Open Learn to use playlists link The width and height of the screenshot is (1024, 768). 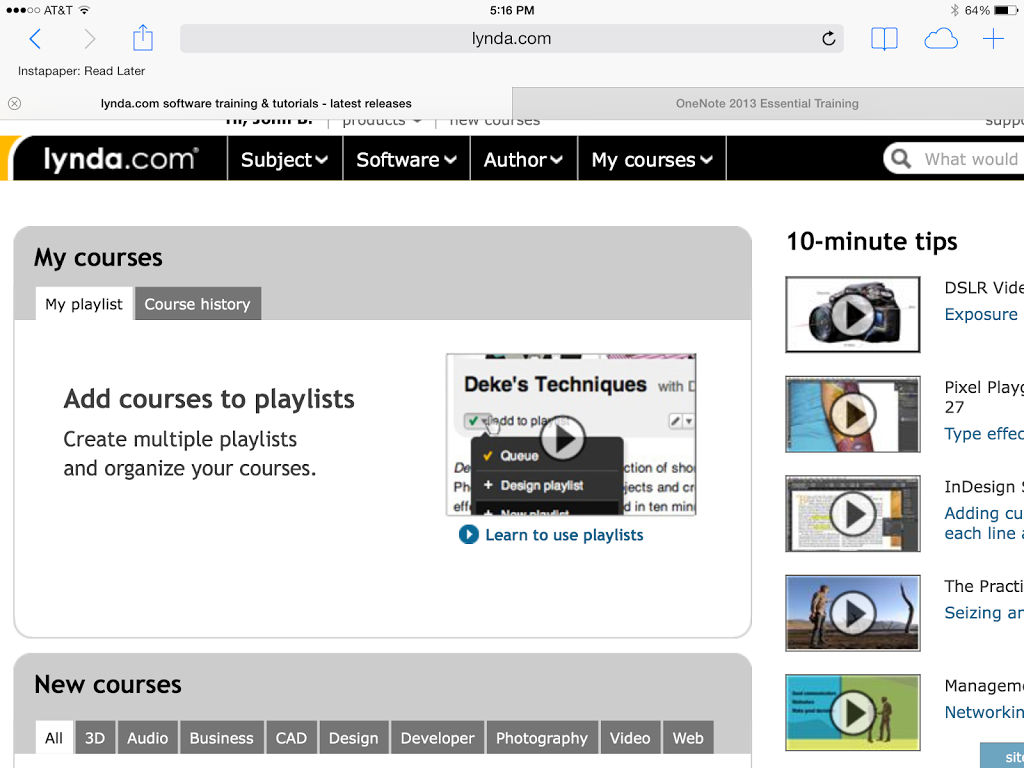(x=564, y=535)
